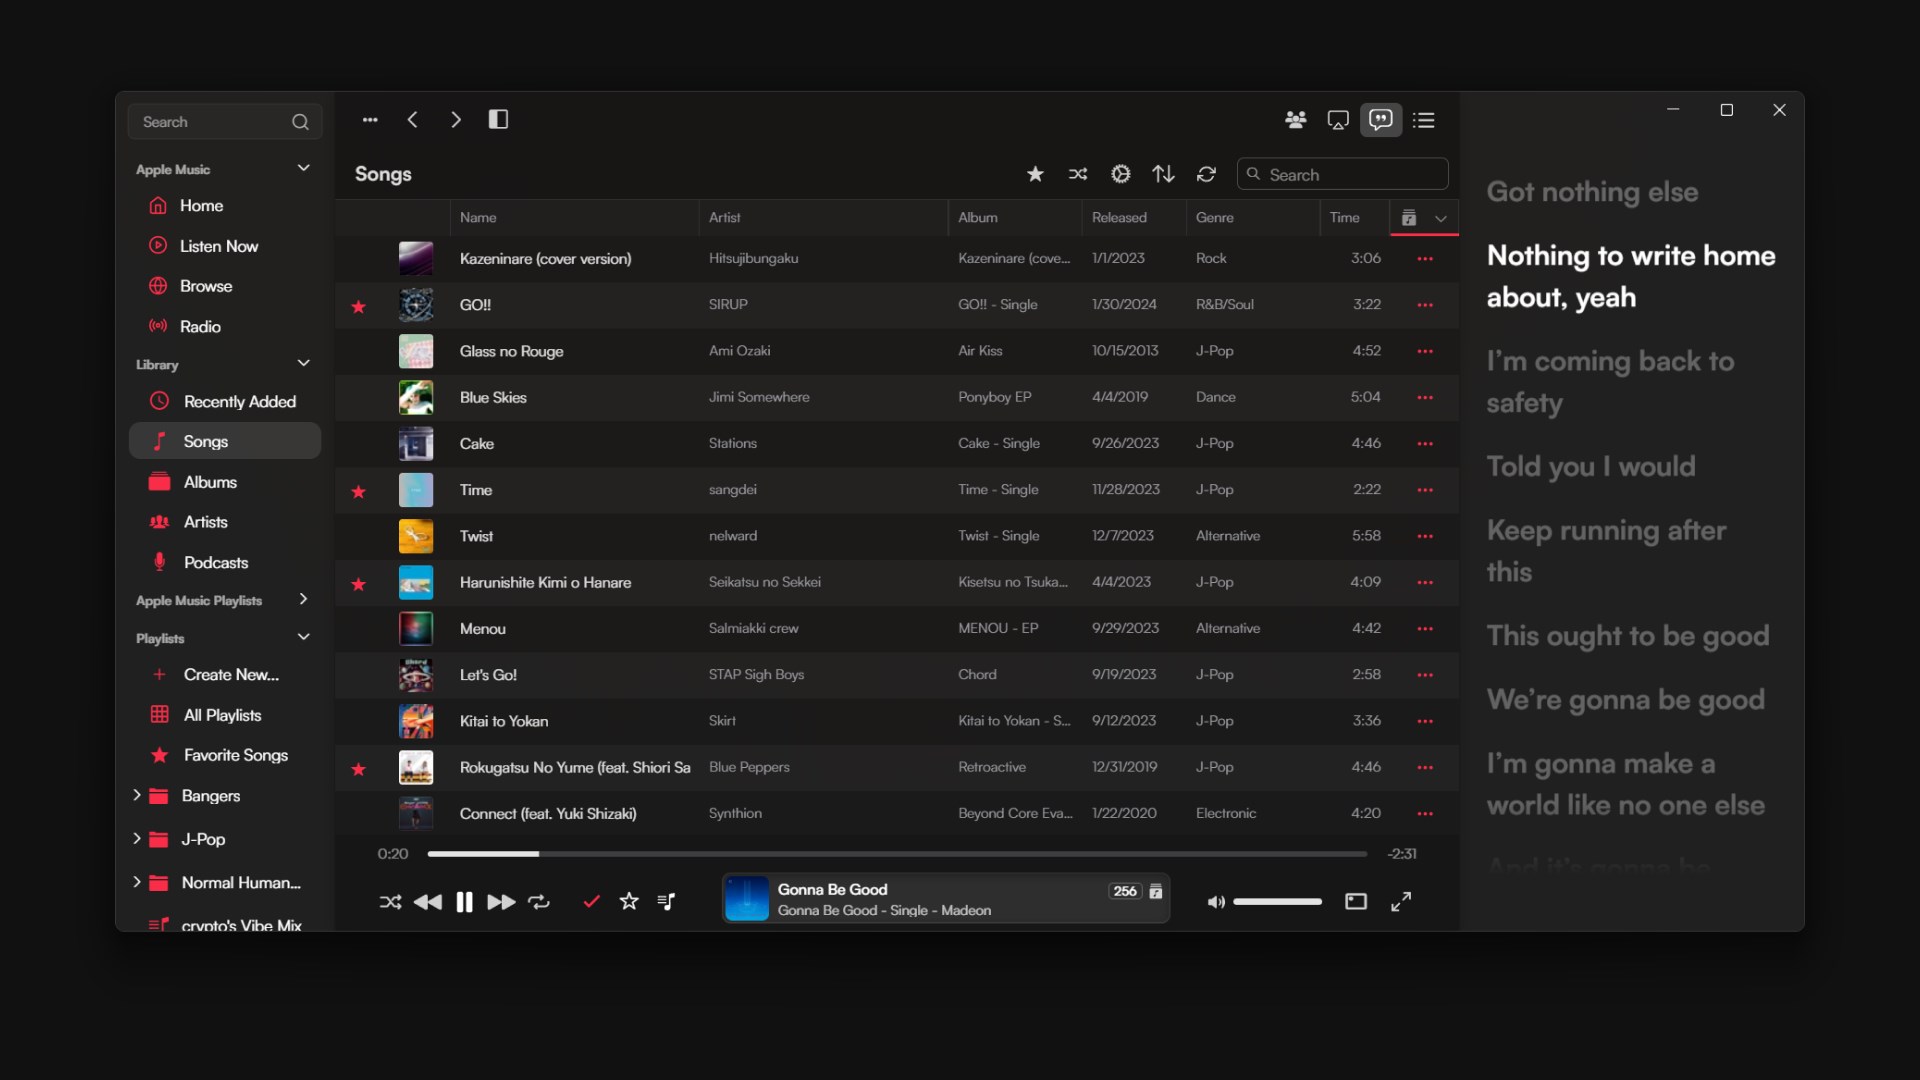This screenshot has width=1920, height=1080.
Task: Unfavorite the song GO!! via its red star
Action: (x=358, y=307)
